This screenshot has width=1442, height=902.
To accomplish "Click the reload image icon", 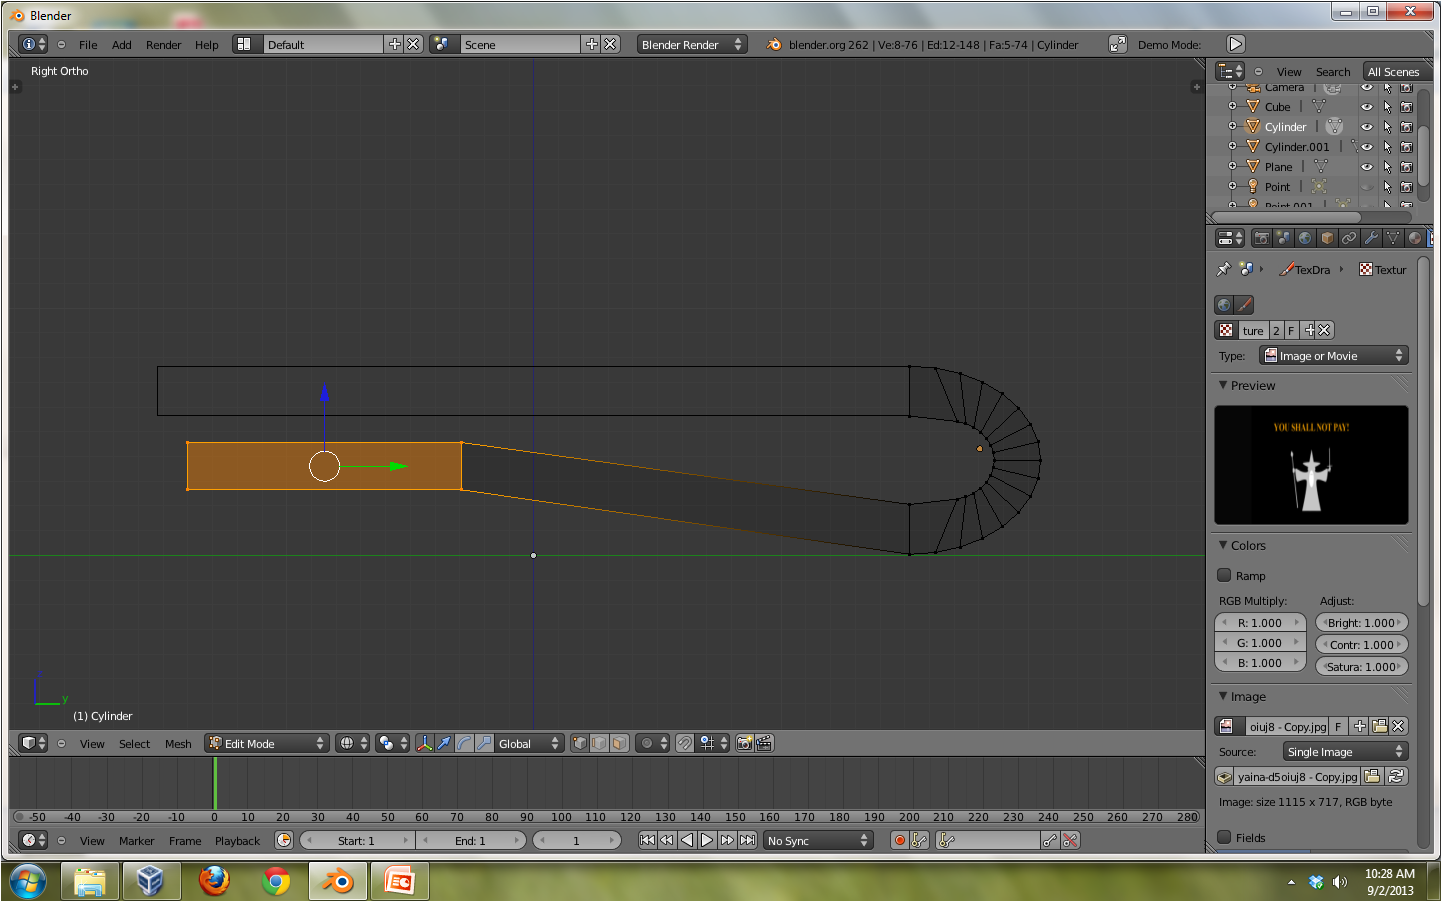I will pyautogui.click(x=1397, y=776).
